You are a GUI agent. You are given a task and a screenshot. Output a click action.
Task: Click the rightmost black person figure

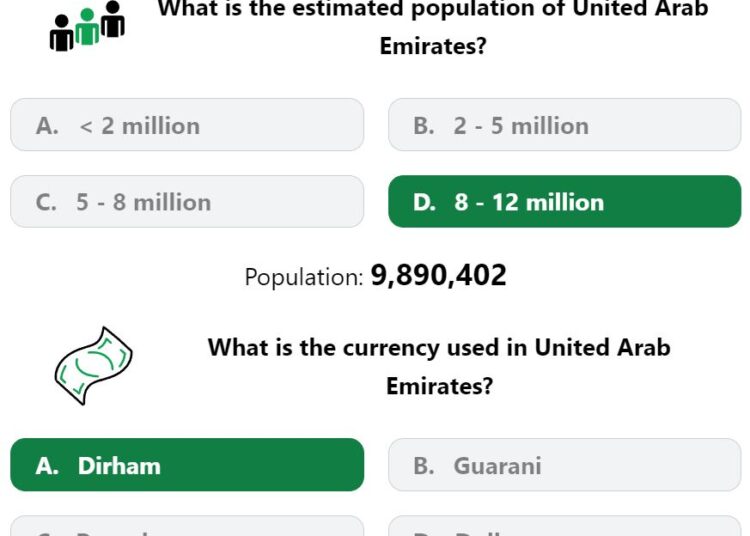point(113,19)
